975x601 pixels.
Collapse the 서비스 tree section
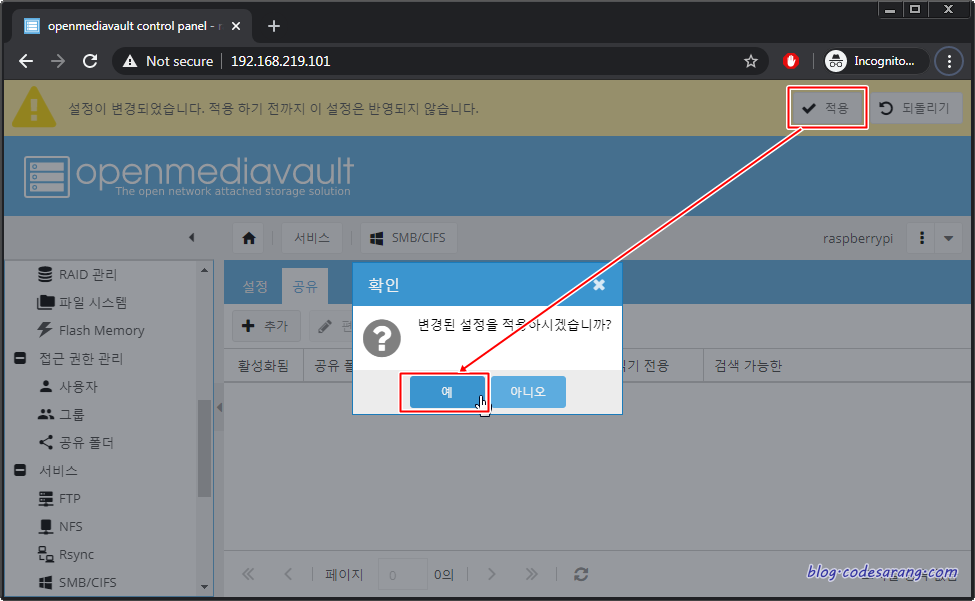click(x=20, y=470)
